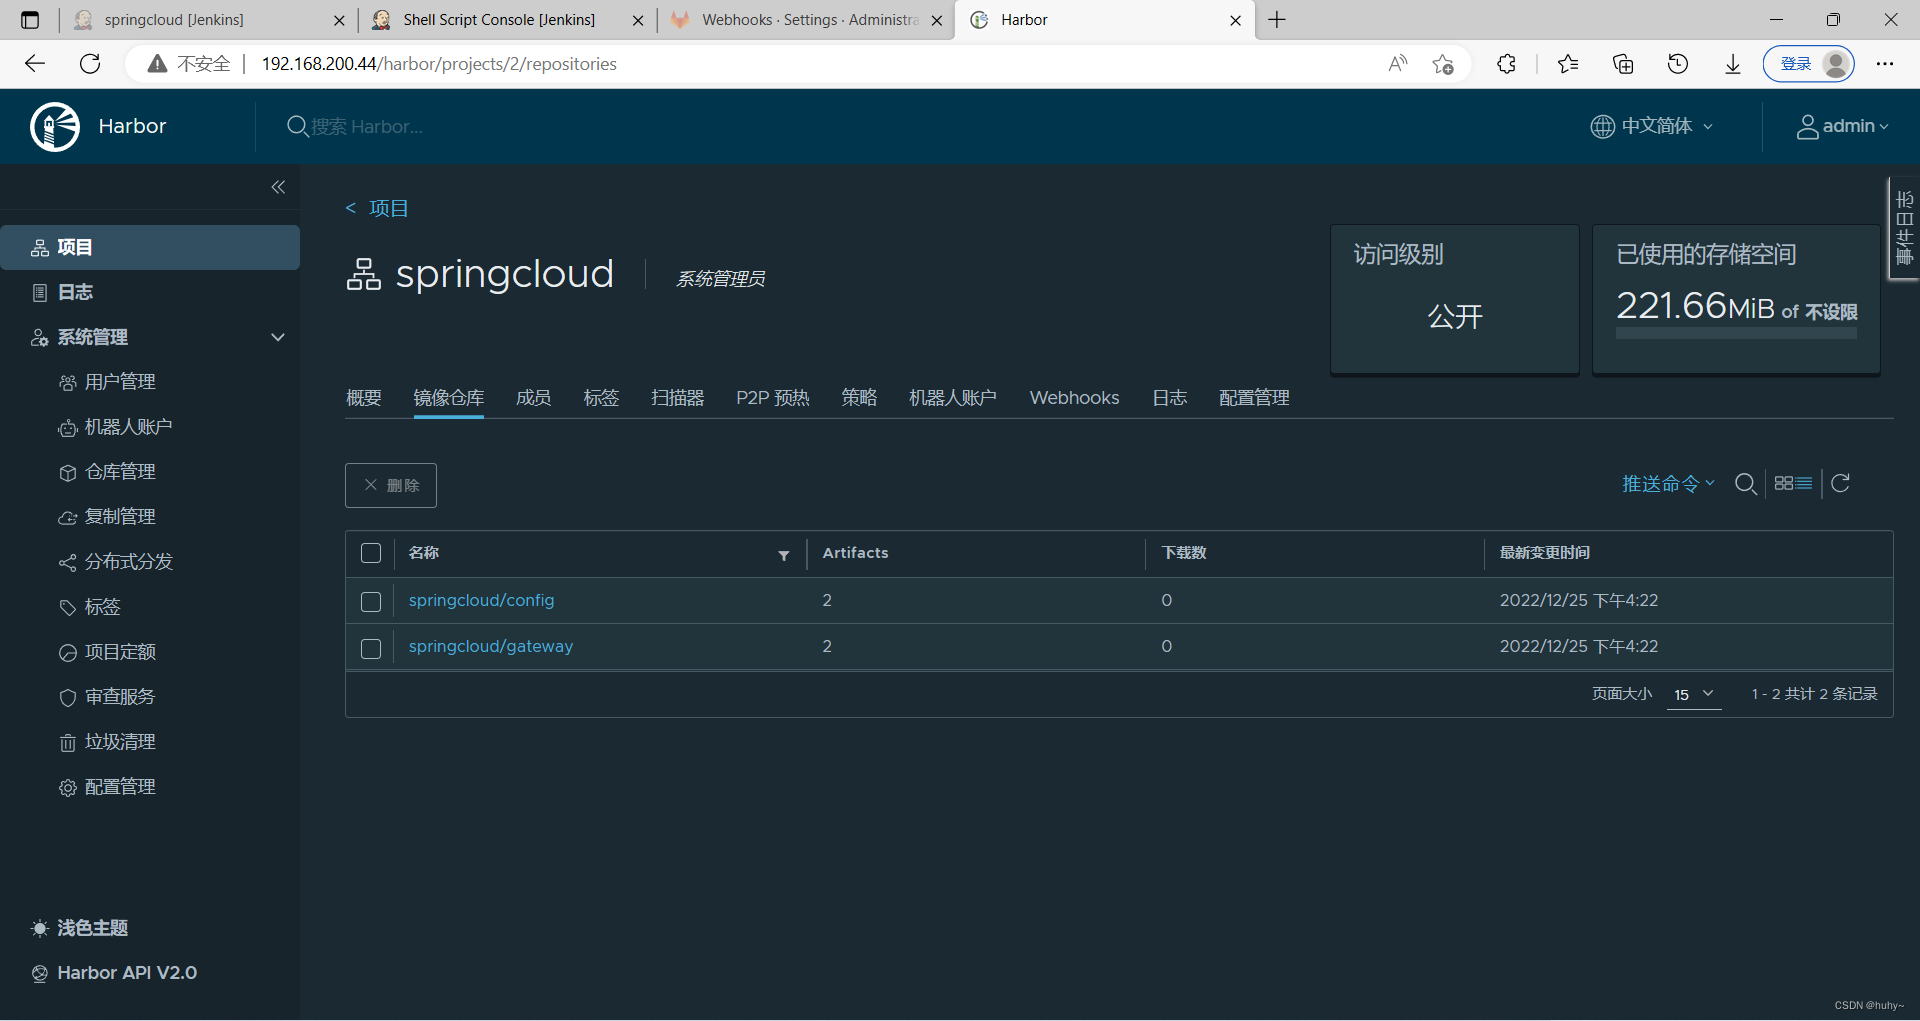Switch to the project 日志 tab
Image resolution: width=1920 pixels, height=1021 pixels.
point(1169,398)
